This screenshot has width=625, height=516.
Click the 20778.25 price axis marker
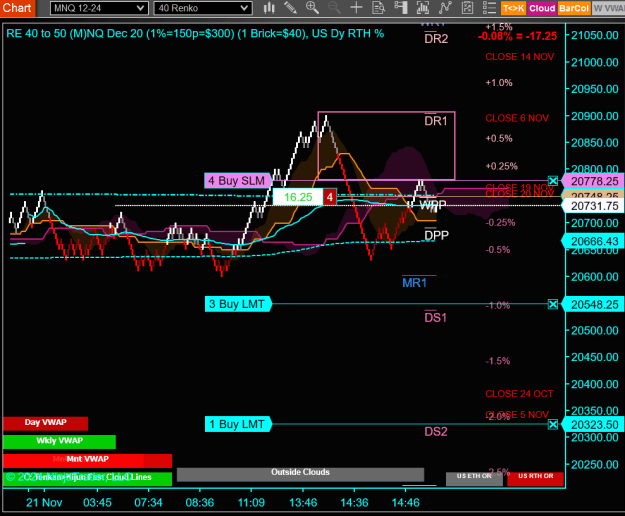click(x=593, y=181)
